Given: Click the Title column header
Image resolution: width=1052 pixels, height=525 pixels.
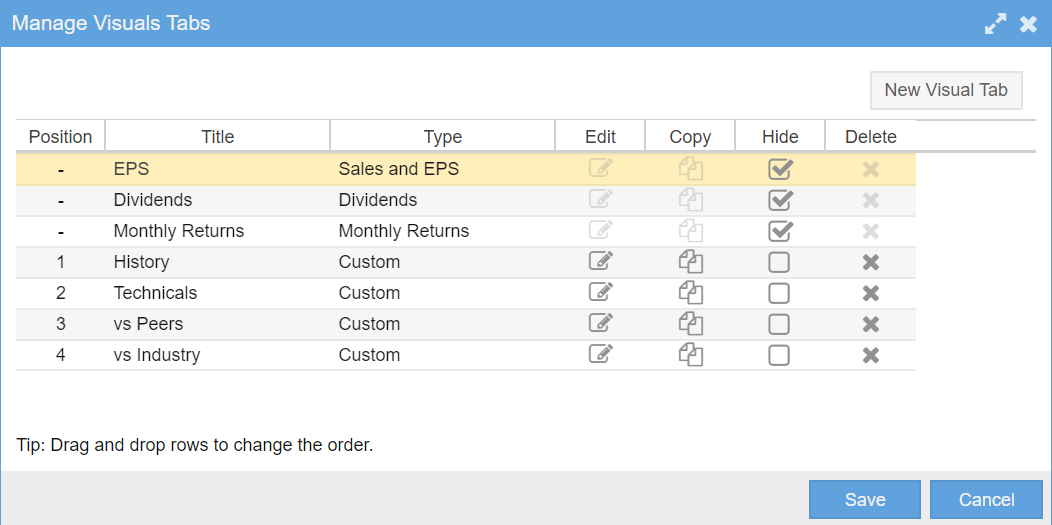Looking at the screenshot, I should [x=217, y=137].
